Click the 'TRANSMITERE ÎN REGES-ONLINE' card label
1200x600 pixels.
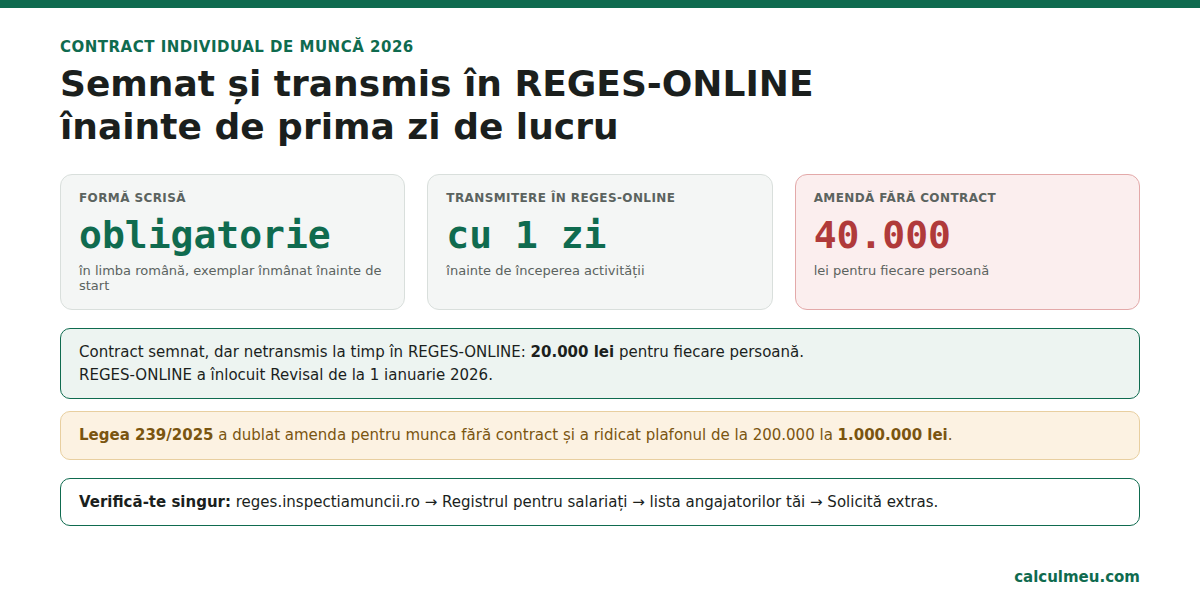tap(560, 198)
